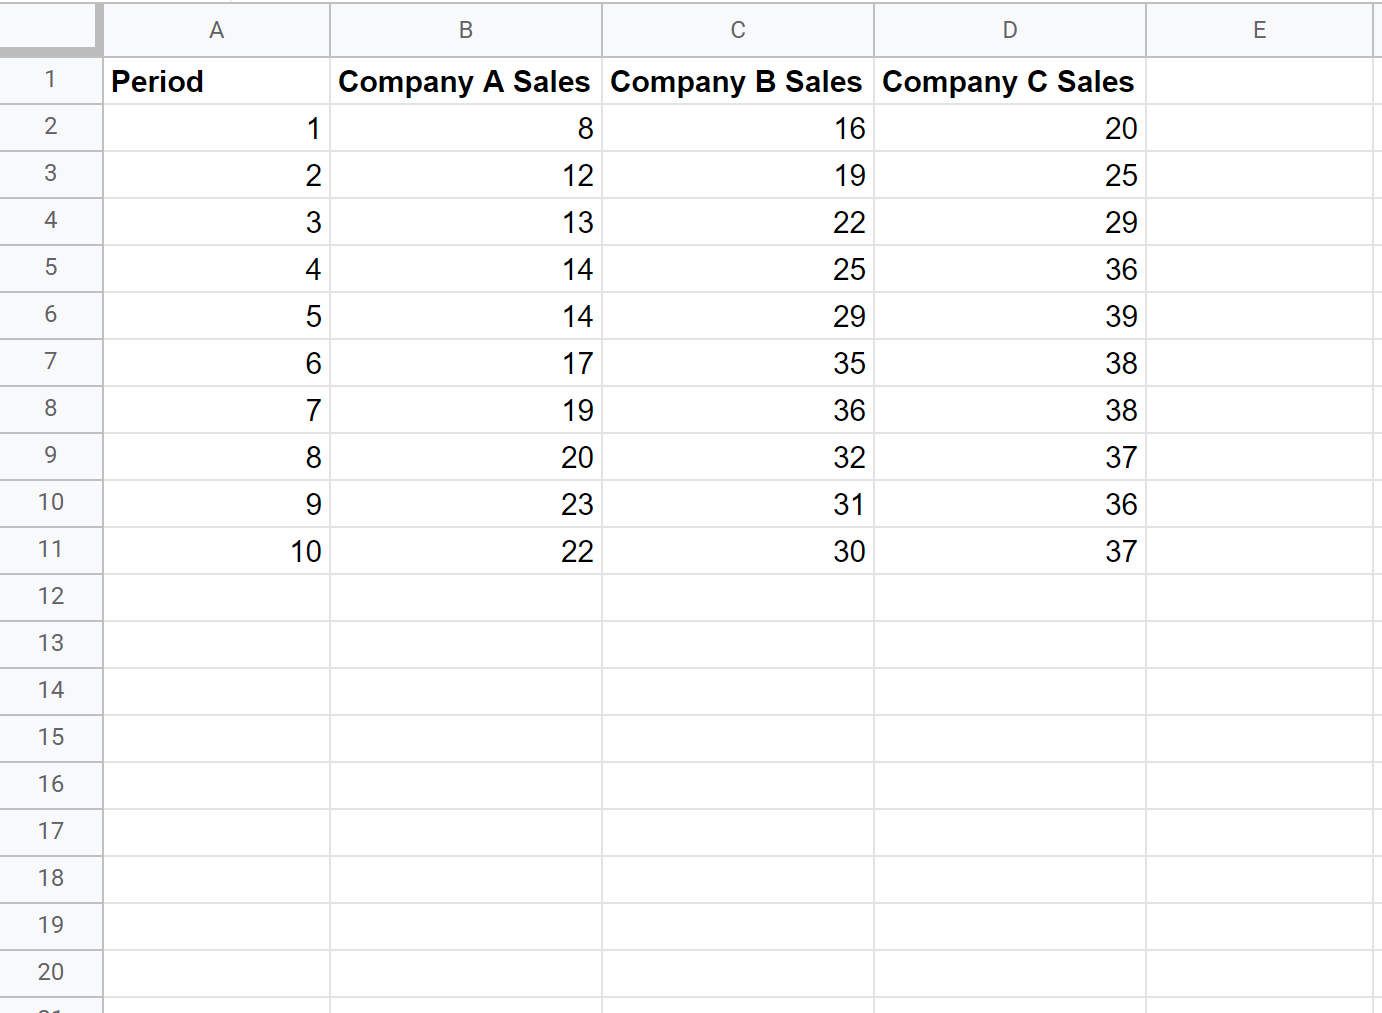The width and height of the screenshot is (1382, 1013).
Task: Select column A header
Action: click(216, 30)
